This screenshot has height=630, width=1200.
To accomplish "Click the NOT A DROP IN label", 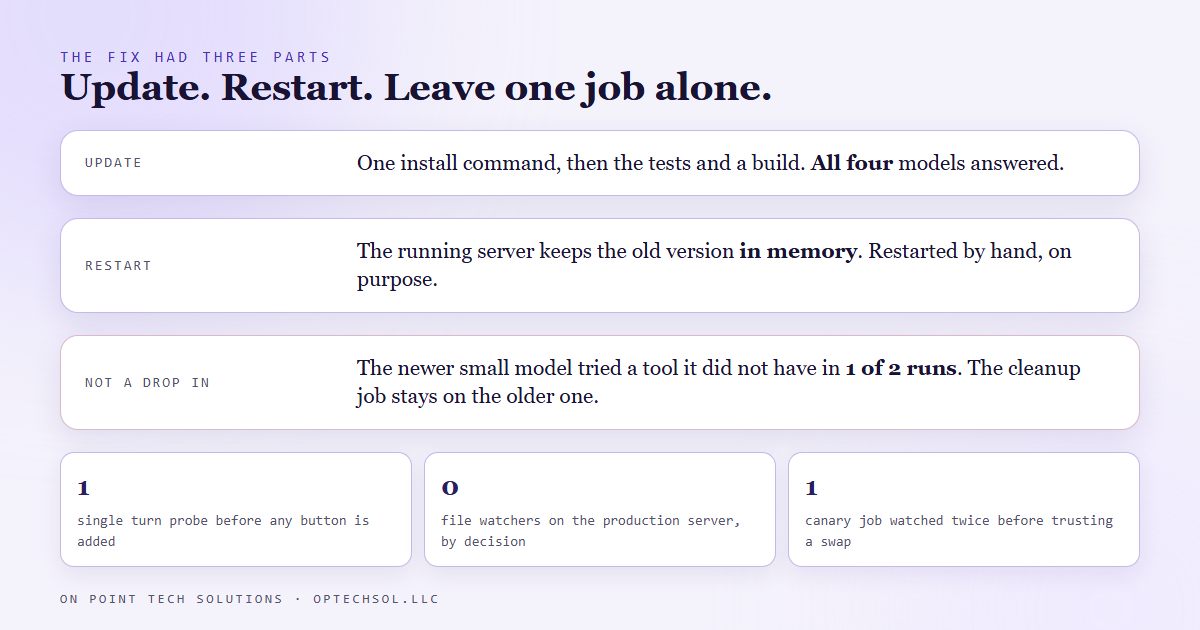I will [x=147, y=383].
